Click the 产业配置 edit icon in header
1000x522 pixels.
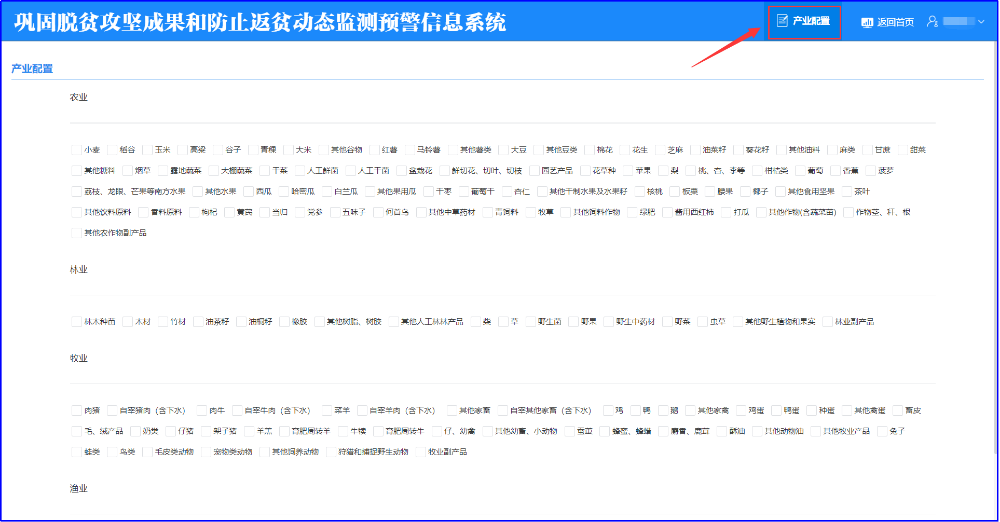coord(783,21)
